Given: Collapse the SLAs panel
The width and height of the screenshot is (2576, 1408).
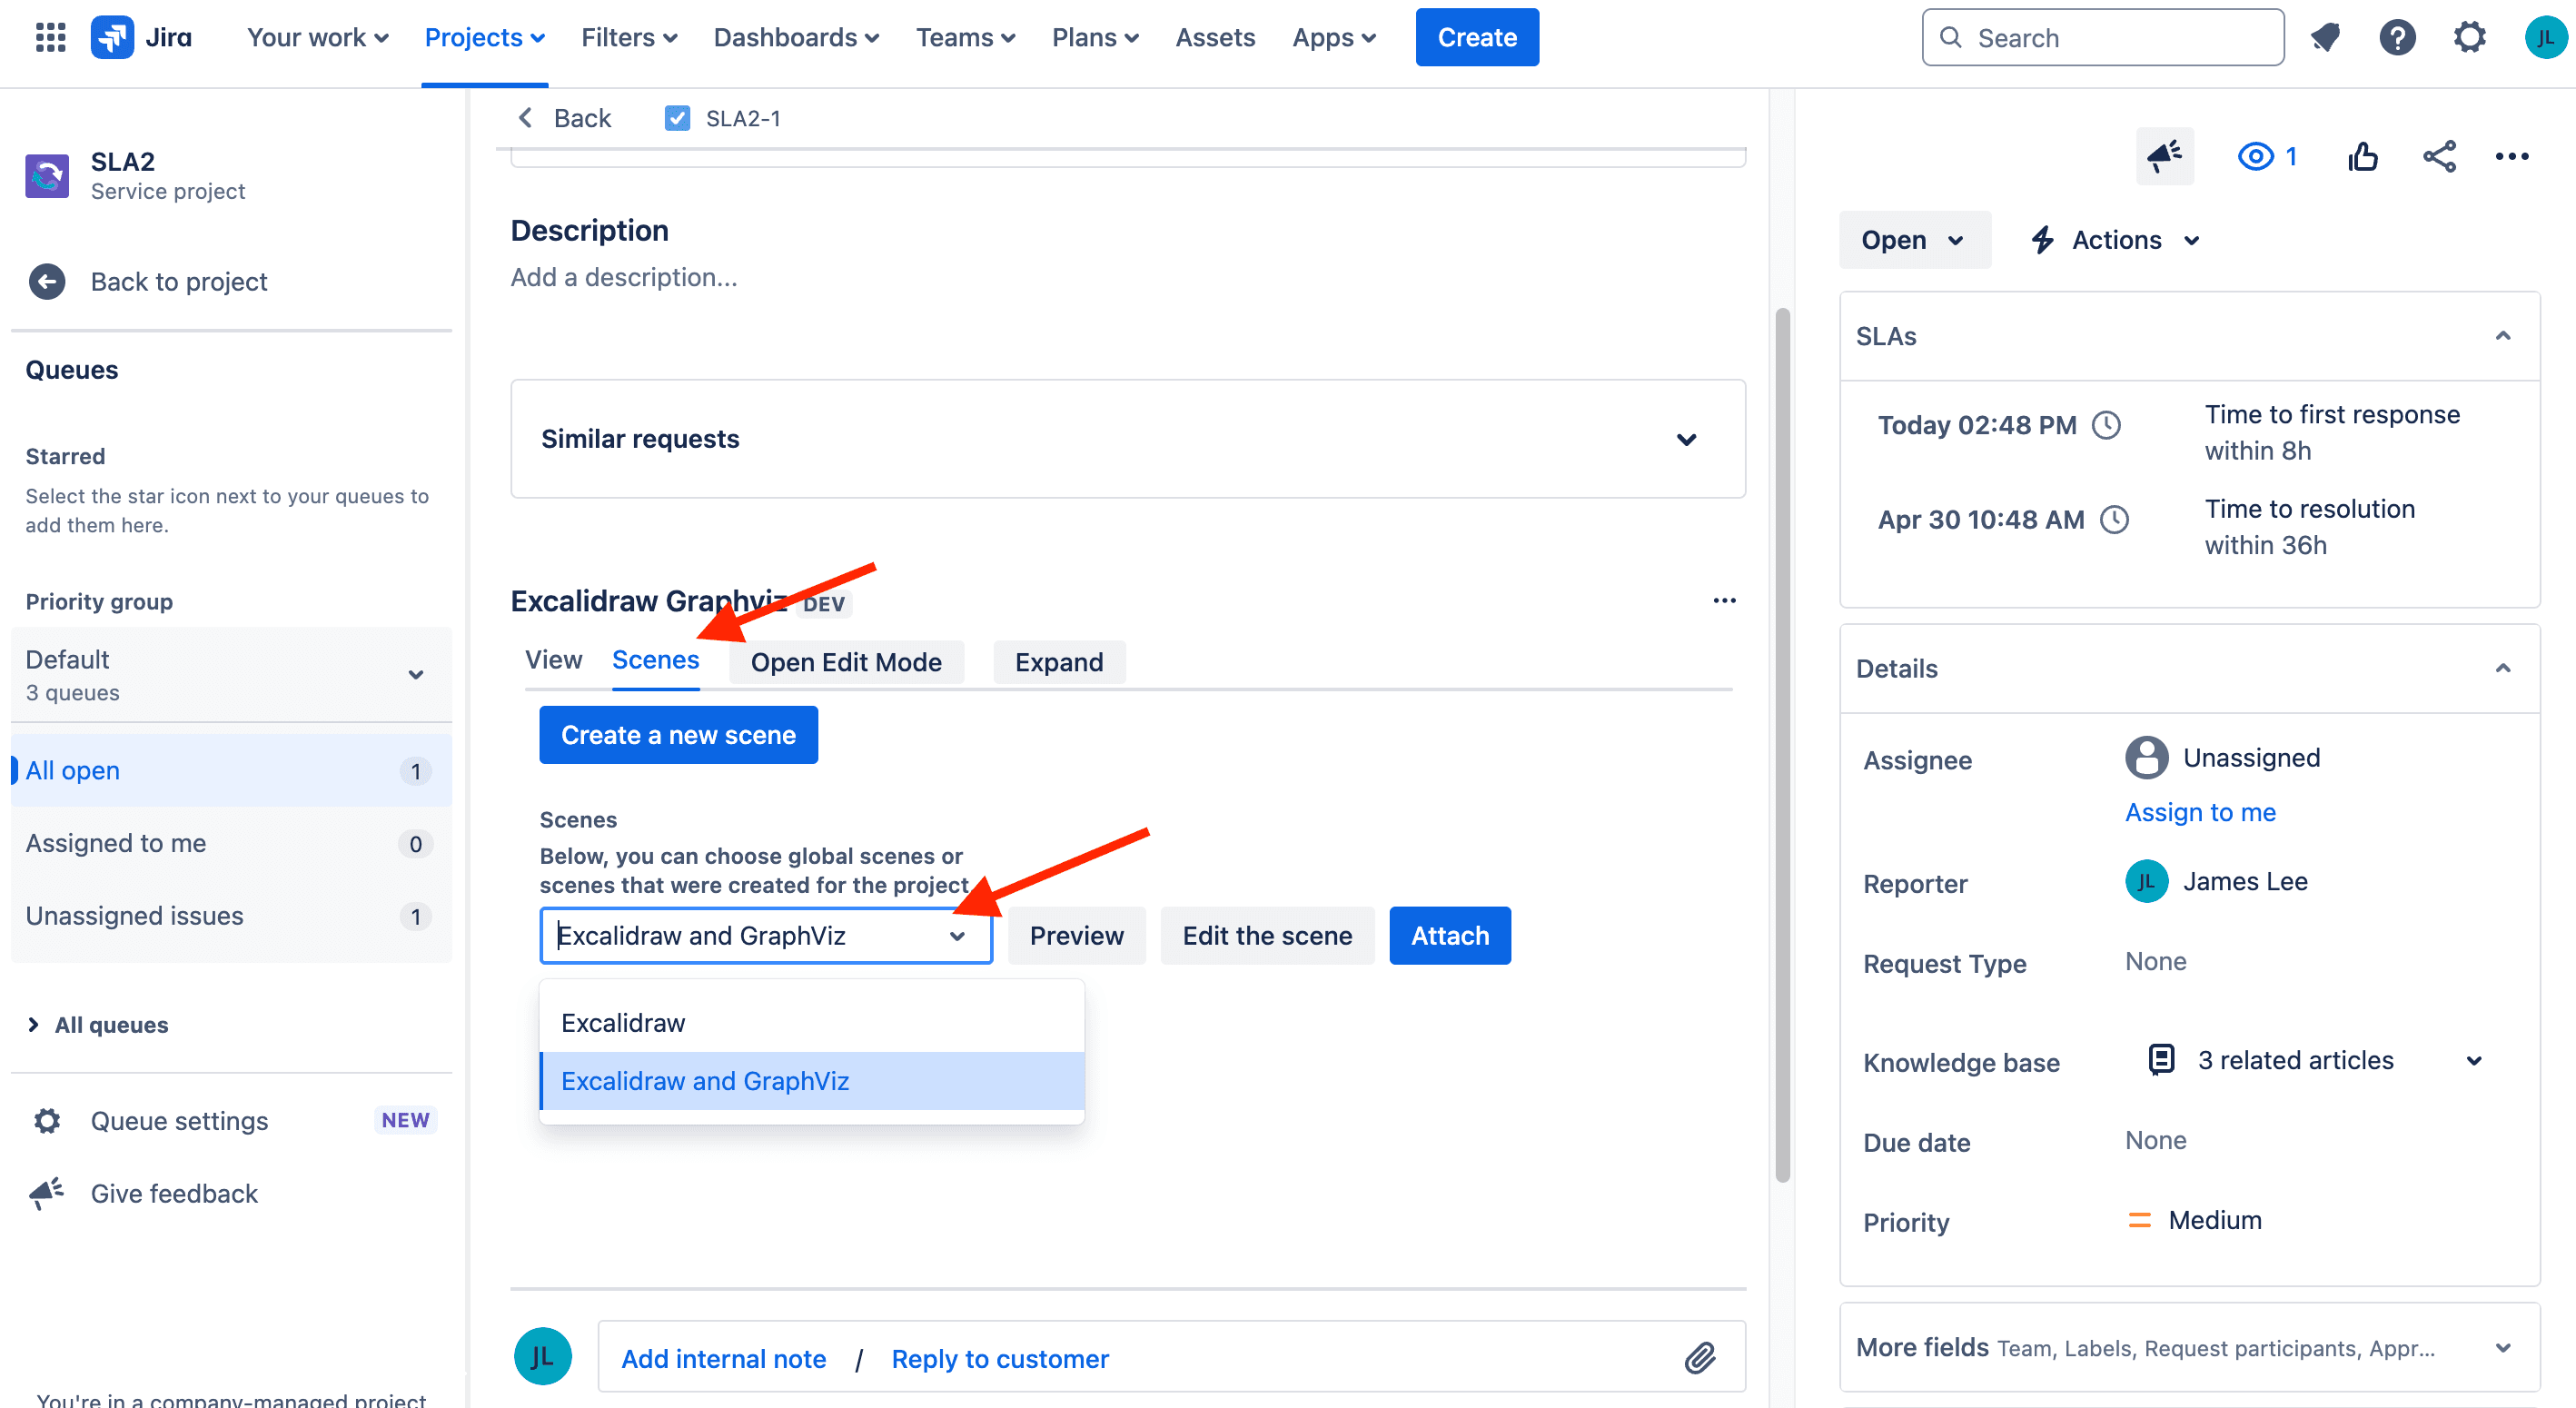Looking at the screenshot, I should pos(2503,336).
